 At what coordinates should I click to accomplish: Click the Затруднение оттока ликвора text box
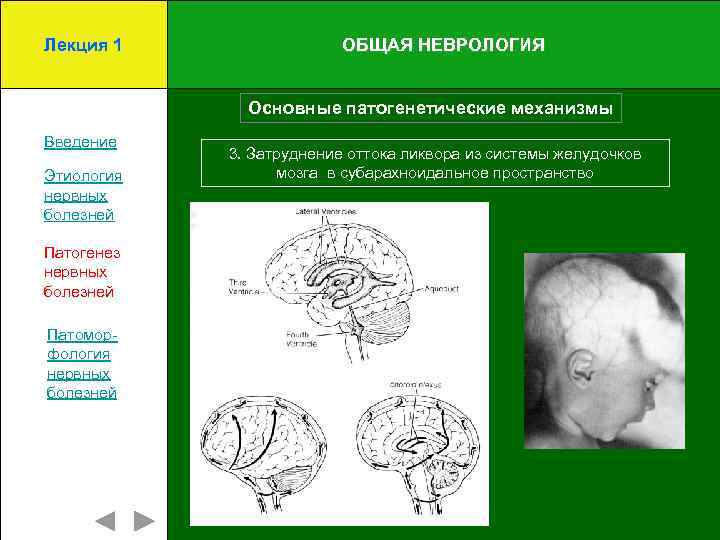[x=435, y=163]
